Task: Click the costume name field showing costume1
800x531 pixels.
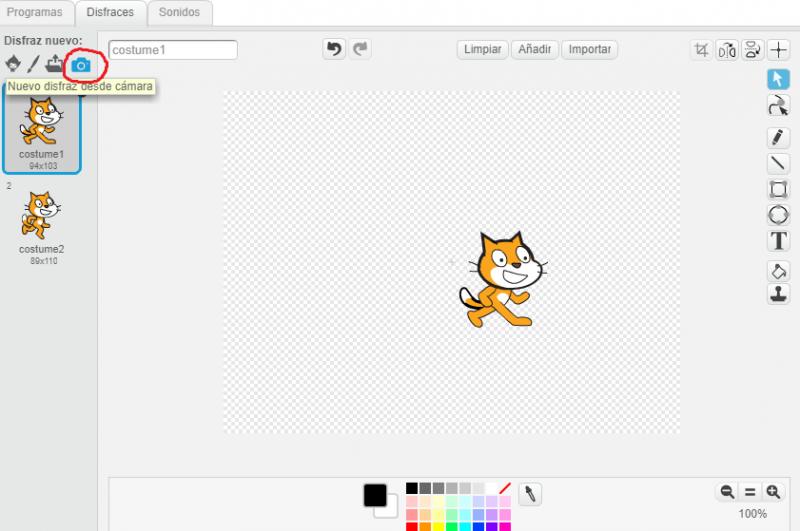Action: [x=173, y=50]
